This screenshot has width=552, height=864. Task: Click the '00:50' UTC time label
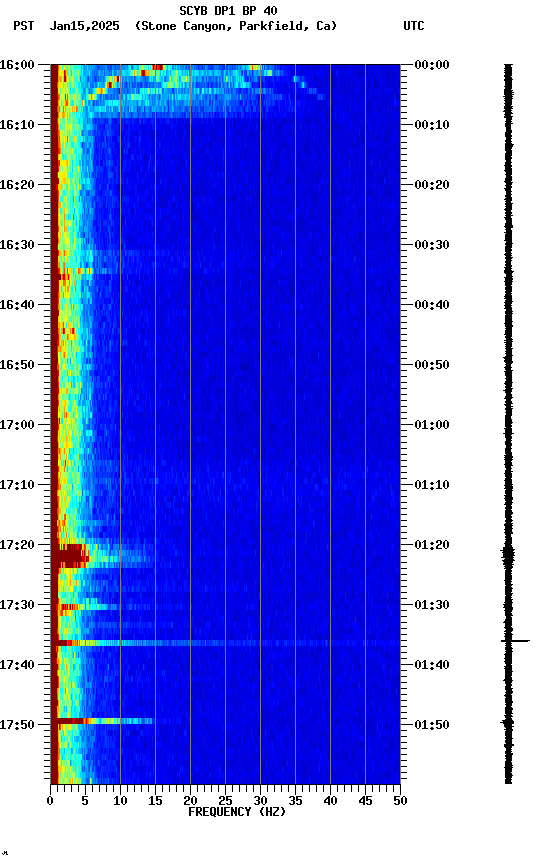(x=432, y=365)
